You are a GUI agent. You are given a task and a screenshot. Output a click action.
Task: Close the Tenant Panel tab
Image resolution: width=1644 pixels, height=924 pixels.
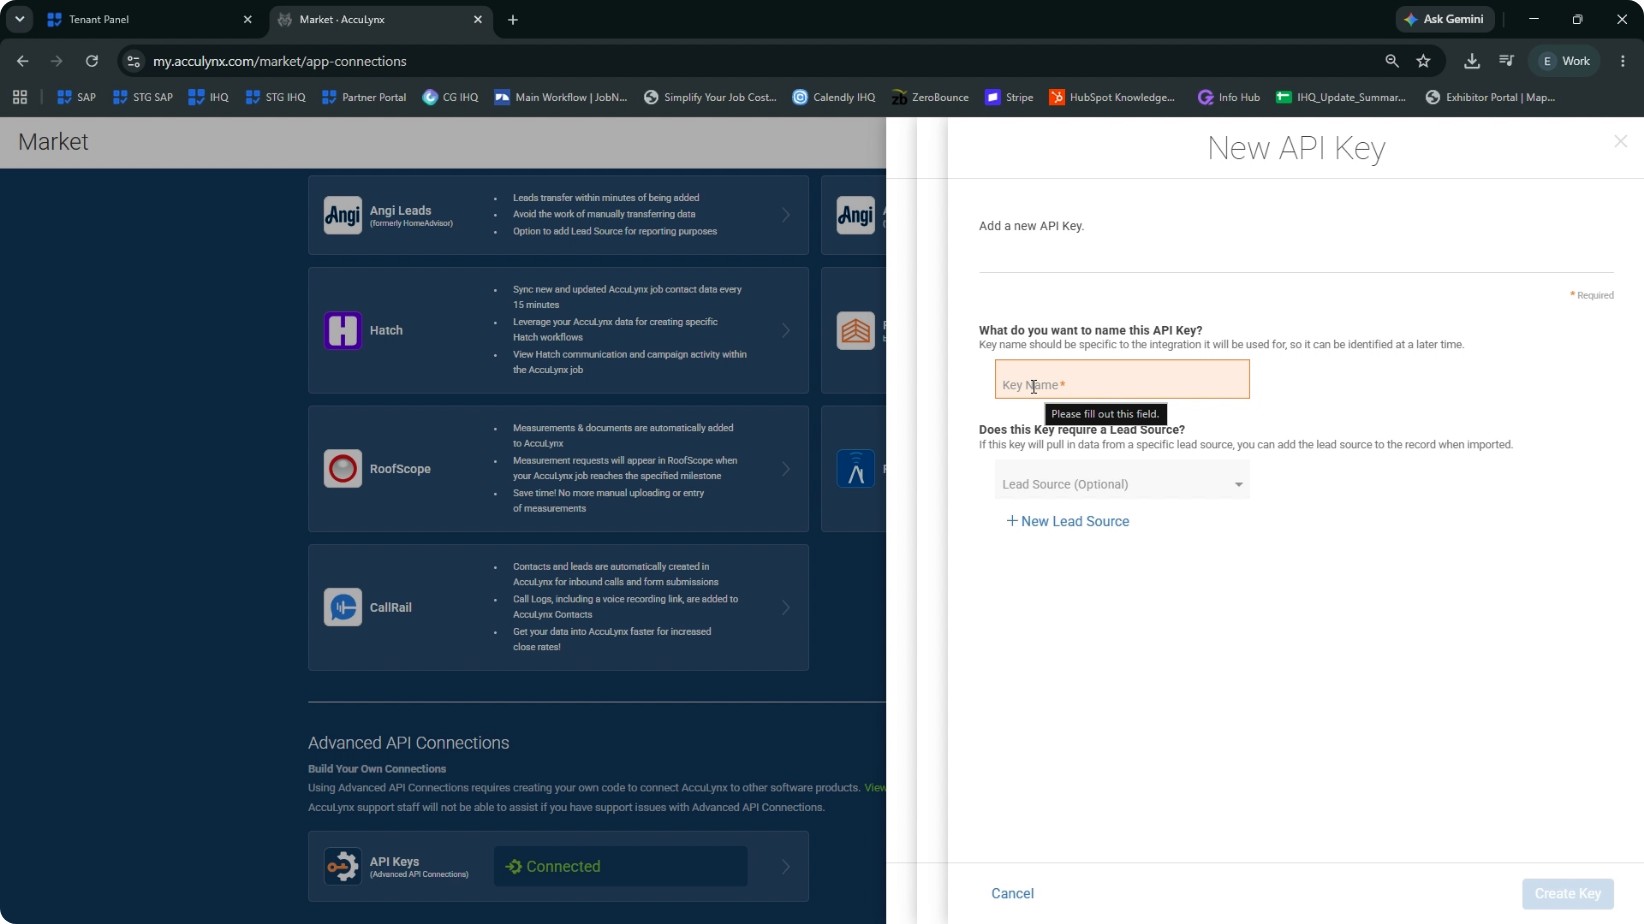pos(248,20)
